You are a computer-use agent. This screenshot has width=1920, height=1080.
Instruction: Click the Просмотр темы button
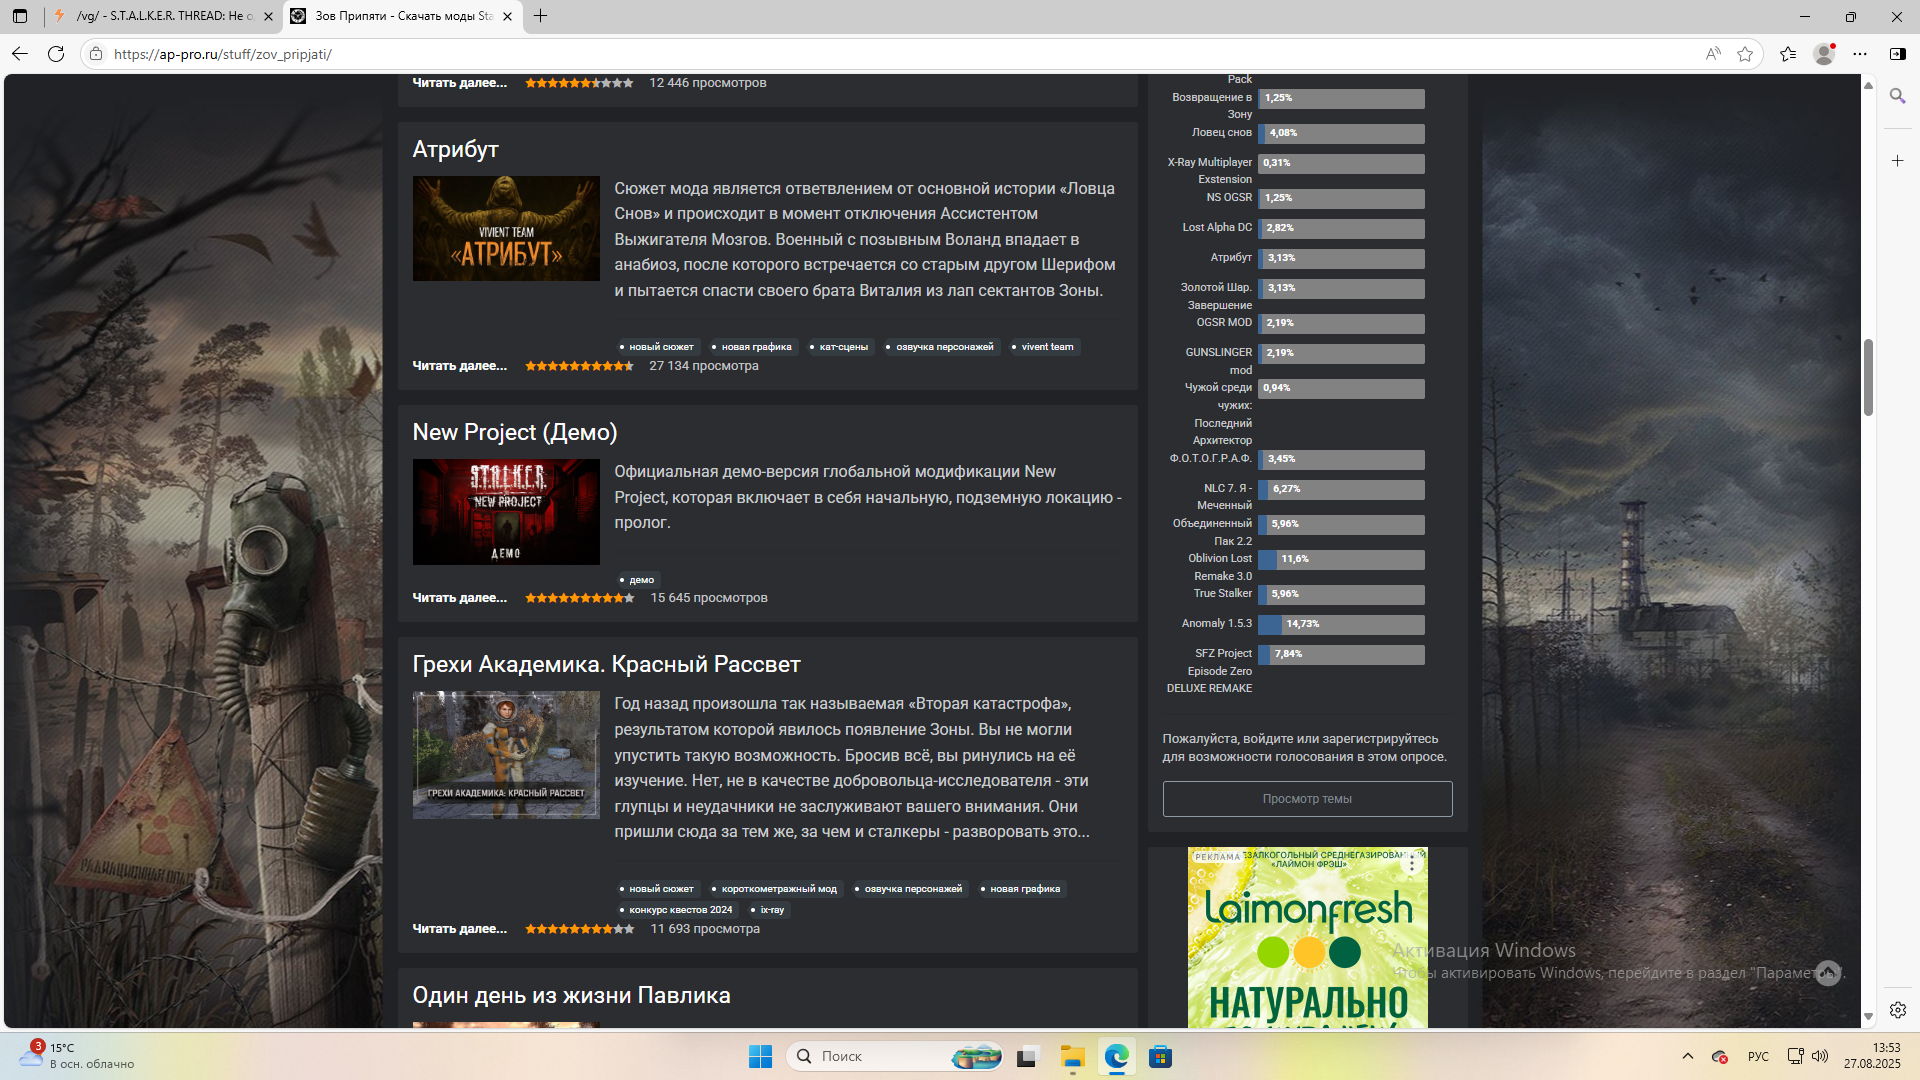1307,799
